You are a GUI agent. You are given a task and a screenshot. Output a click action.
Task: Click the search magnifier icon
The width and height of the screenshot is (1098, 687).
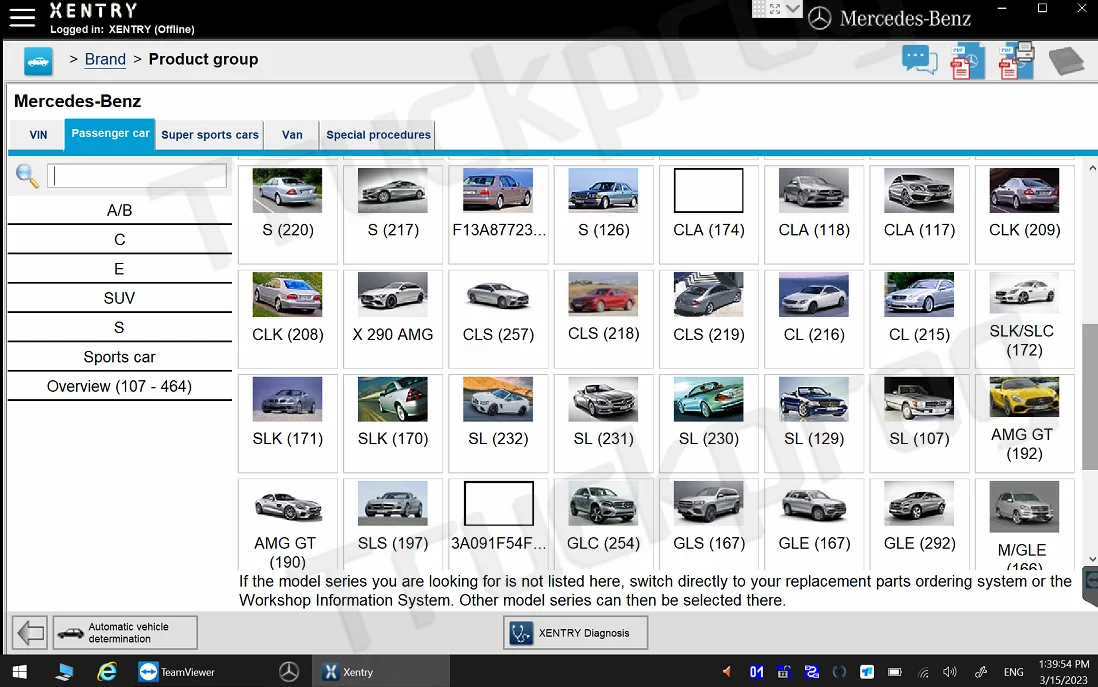click(27, 176)
